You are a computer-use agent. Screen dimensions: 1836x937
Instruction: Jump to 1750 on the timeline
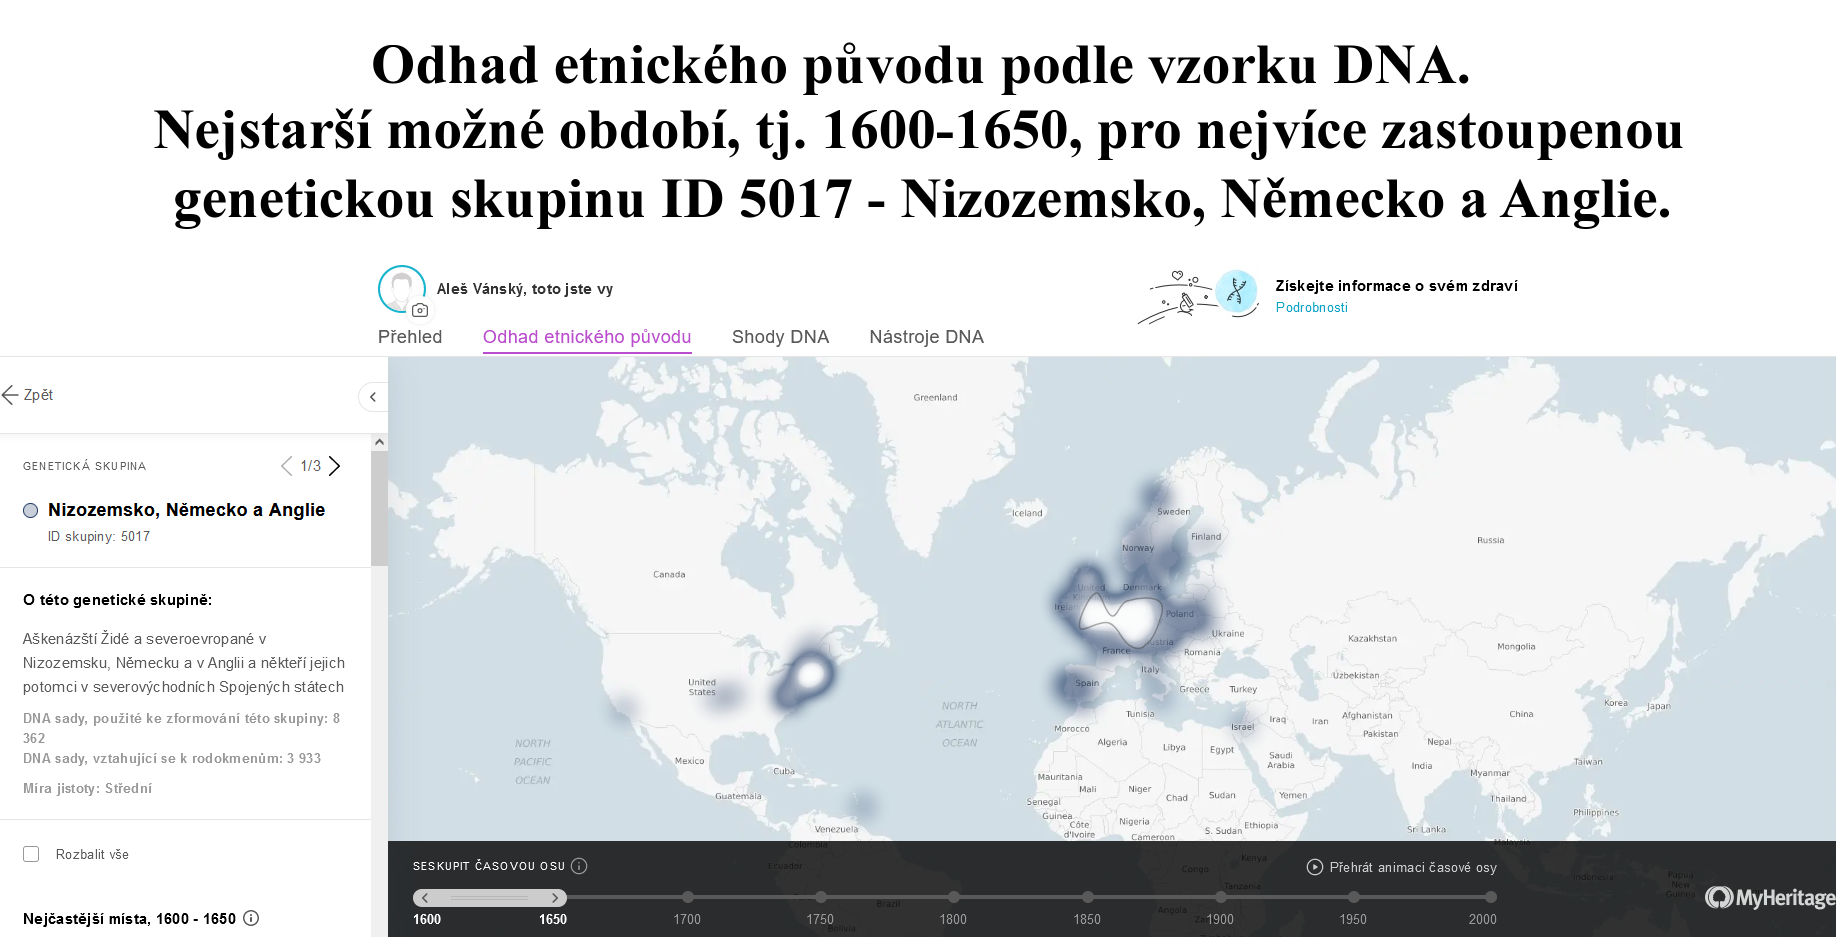click(x=821, y=898)
